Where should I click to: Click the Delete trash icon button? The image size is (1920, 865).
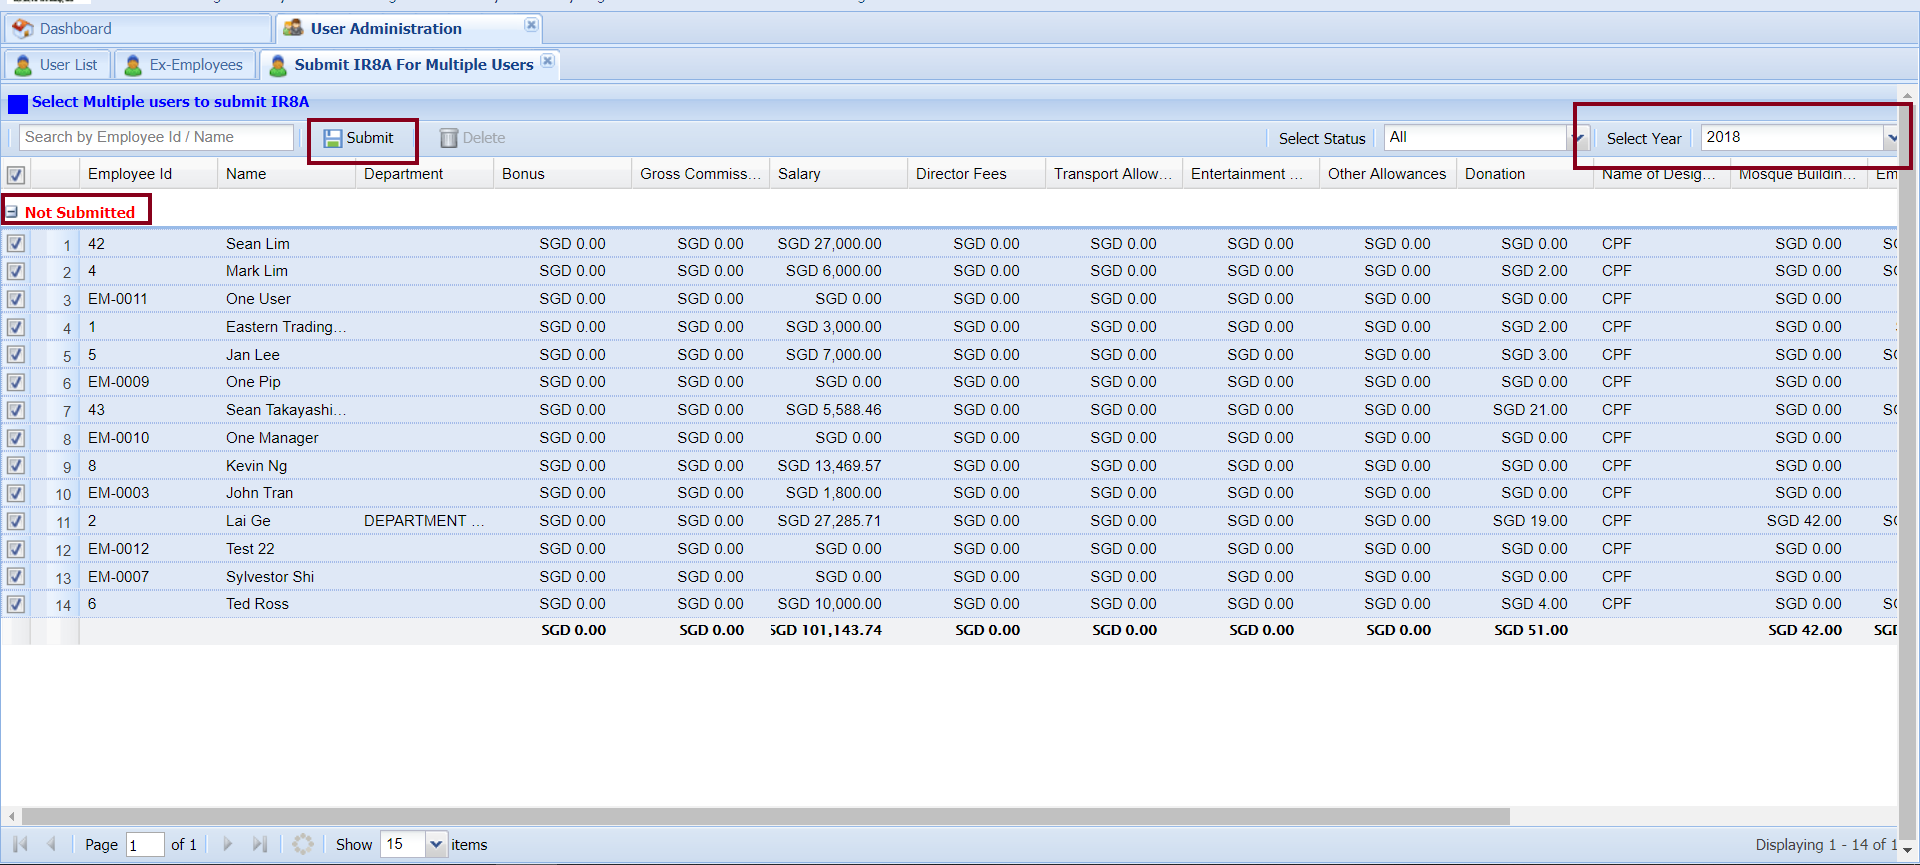point(473,138)
